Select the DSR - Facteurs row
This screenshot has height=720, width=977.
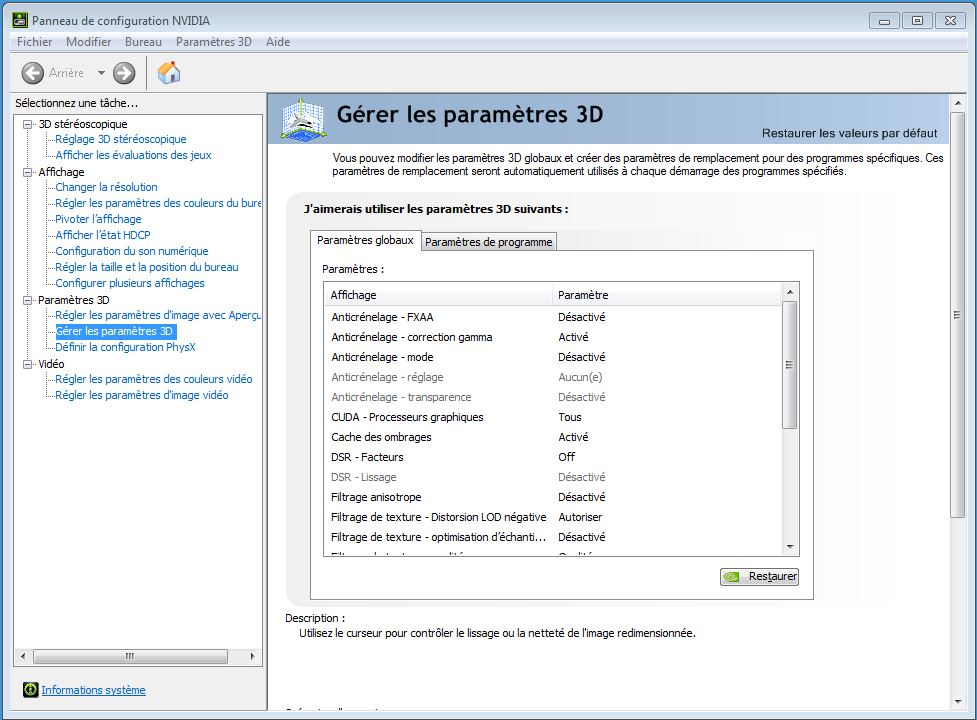553,457
